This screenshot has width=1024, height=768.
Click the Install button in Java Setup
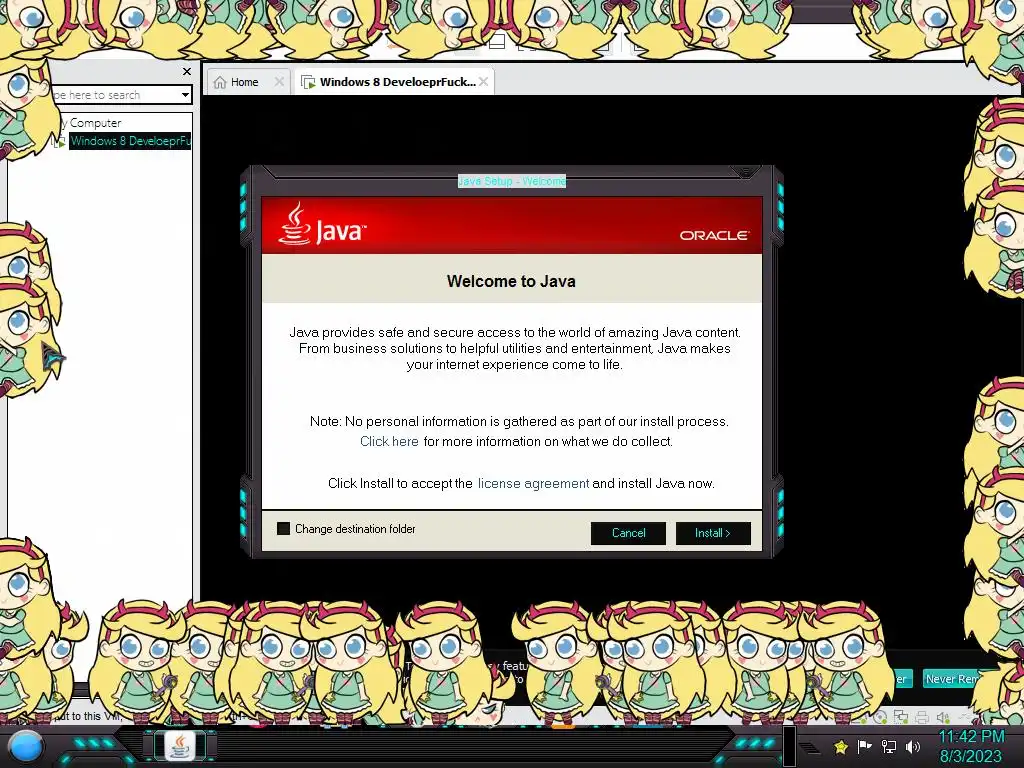point(712,533)
